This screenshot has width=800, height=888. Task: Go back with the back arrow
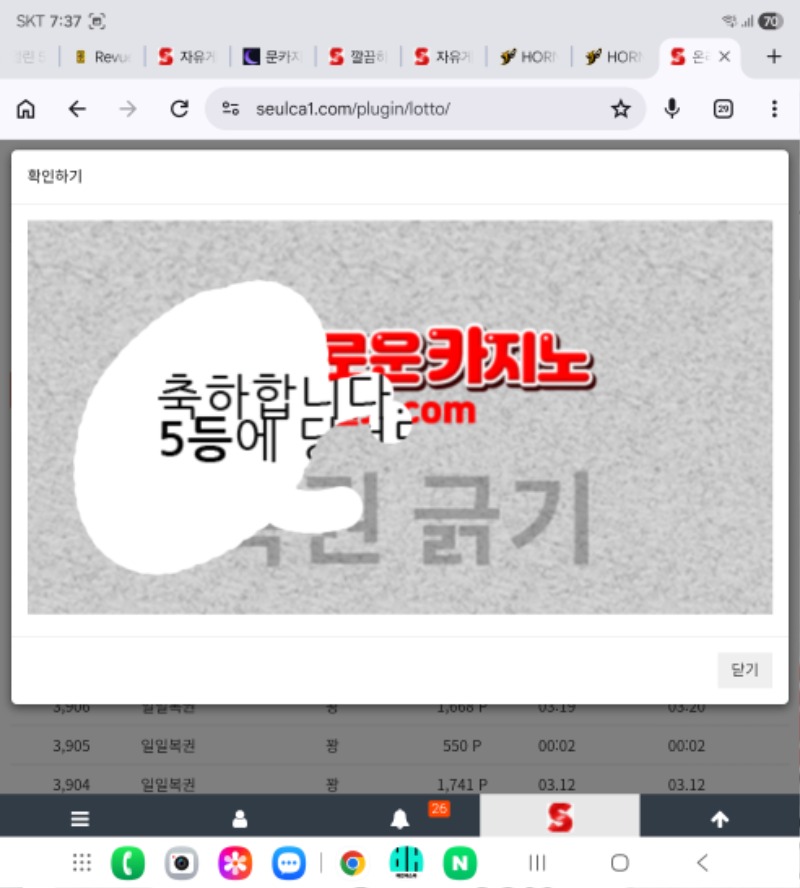[x=77, y=109]
